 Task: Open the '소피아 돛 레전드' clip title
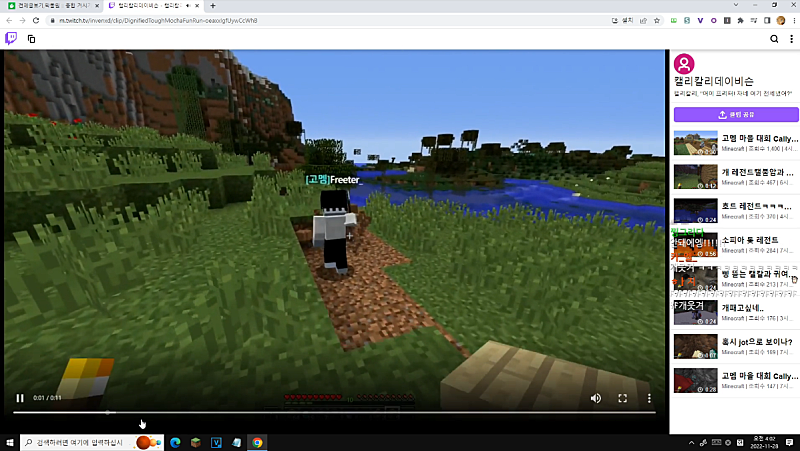(x=749, y=240)
